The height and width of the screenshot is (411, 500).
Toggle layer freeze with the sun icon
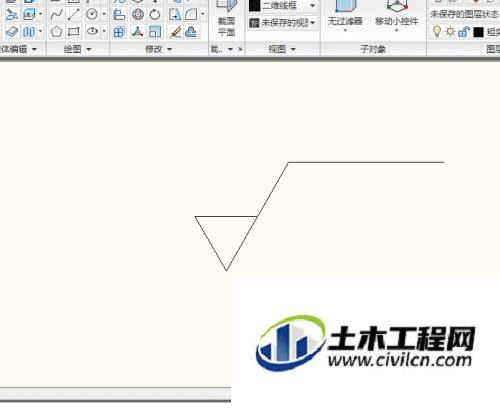point(450,32)
